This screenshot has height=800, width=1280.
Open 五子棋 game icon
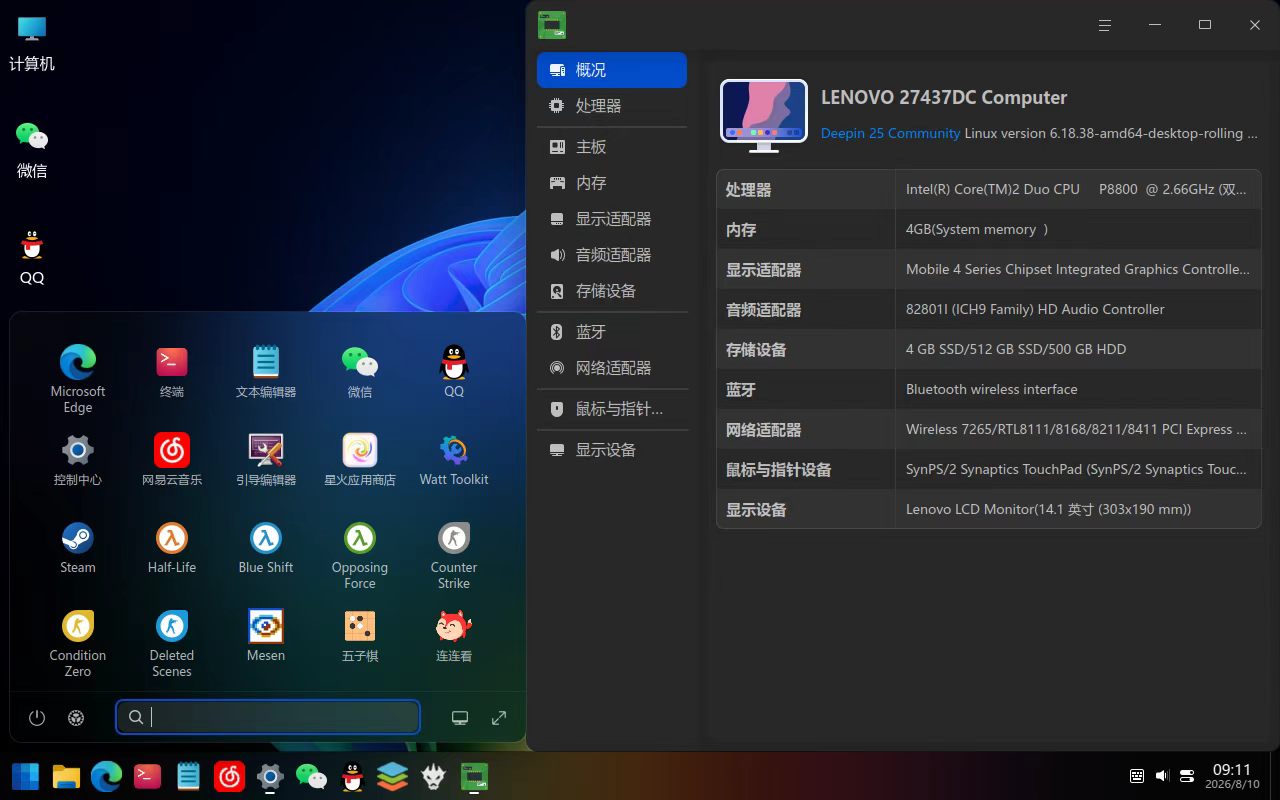point(360,636)
